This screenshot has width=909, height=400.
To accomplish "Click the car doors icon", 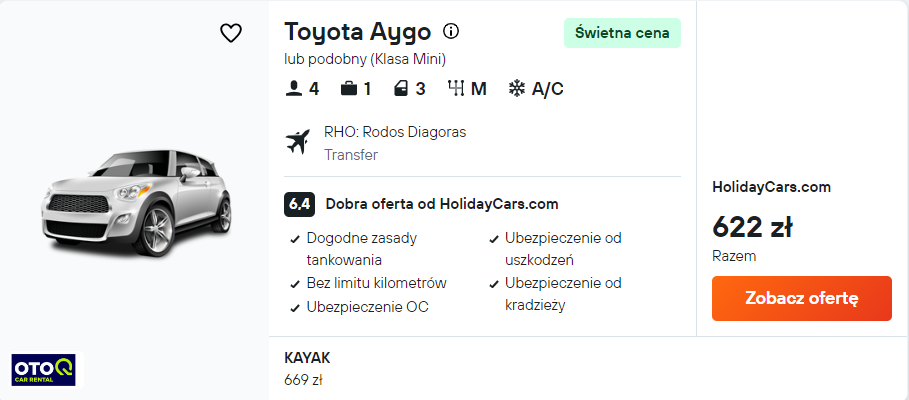I will (x=401, y=89).
